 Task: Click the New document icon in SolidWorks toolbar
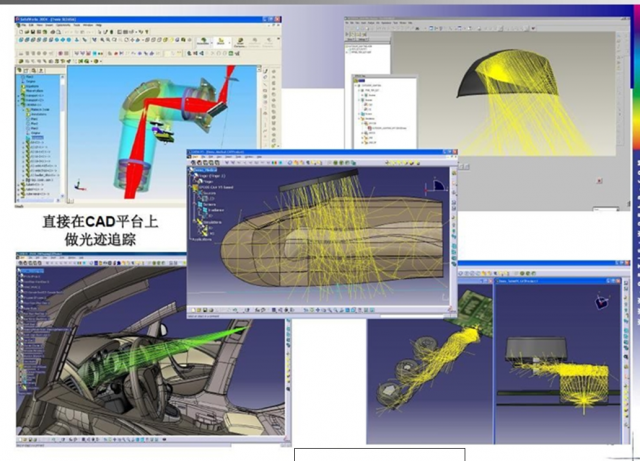20,32
